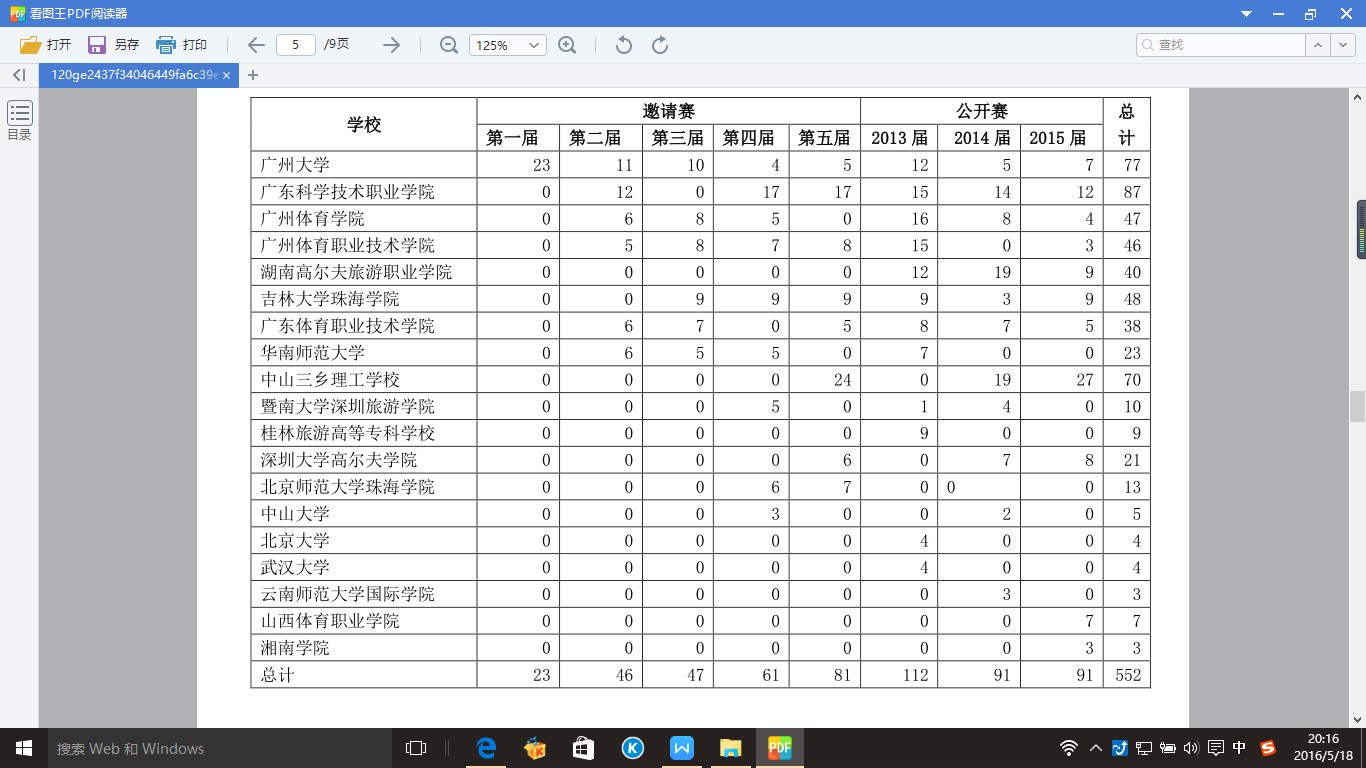This screenshot has height=768, width=1366.
Task: Go to the previous page arrow
Action: 256,45
